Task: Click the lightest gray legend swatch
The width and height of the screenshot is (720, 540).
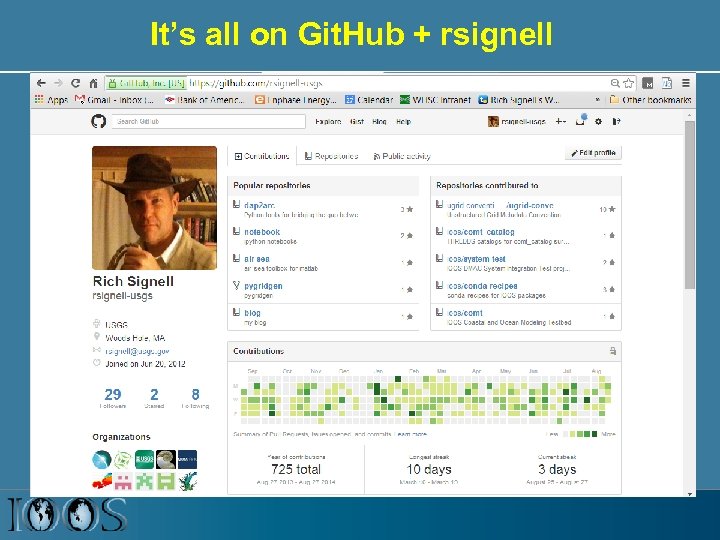Action: [565, 434]
